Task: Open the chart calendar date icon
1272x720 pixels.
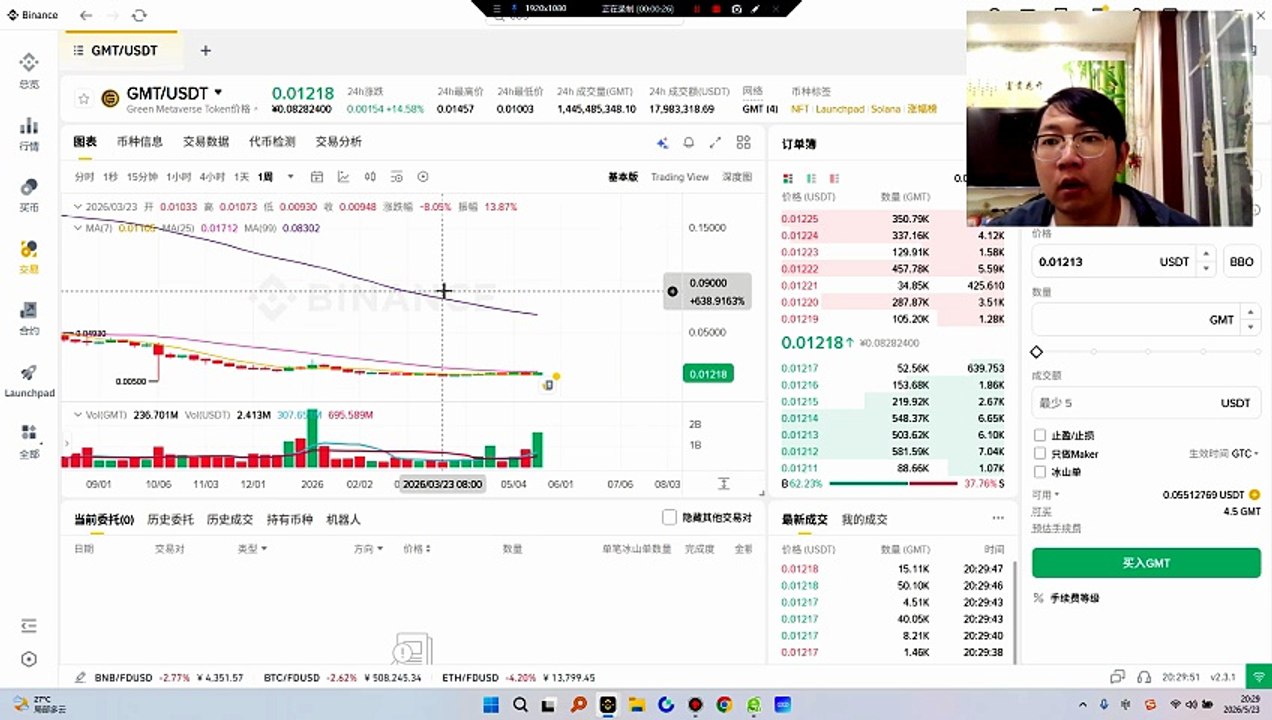Action: (317, 177)
